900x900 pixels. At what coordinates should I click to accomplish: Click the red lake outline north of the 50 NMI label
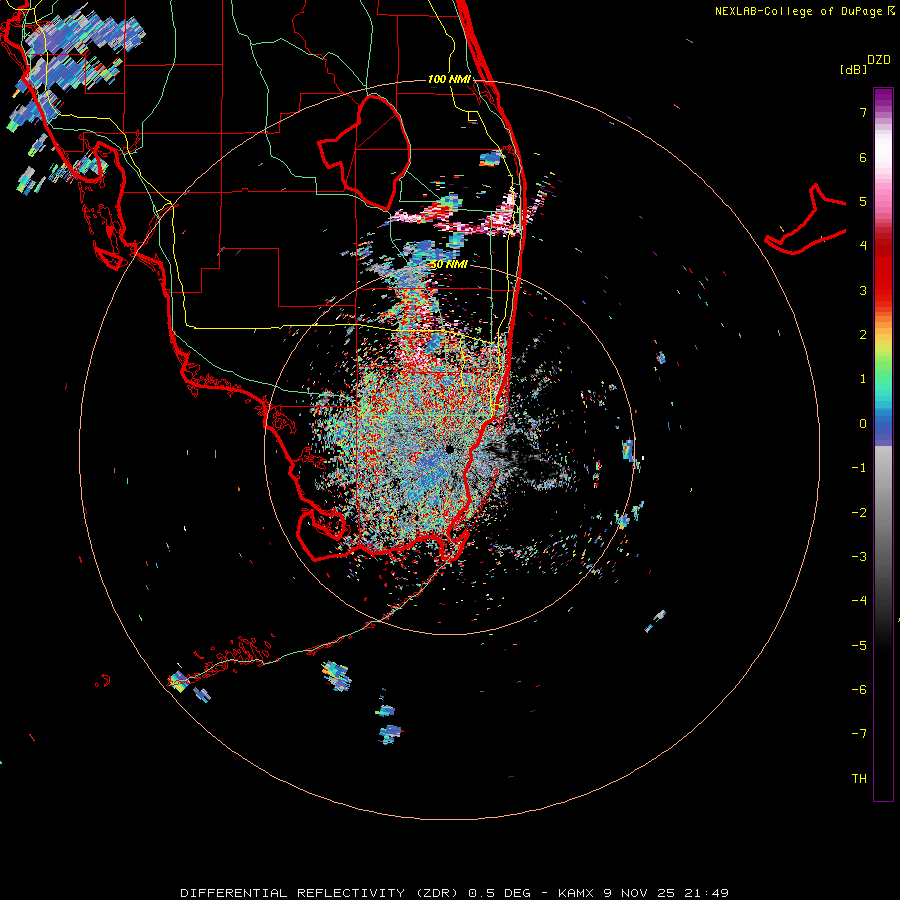pyautogui.click(x=364, y=153)
